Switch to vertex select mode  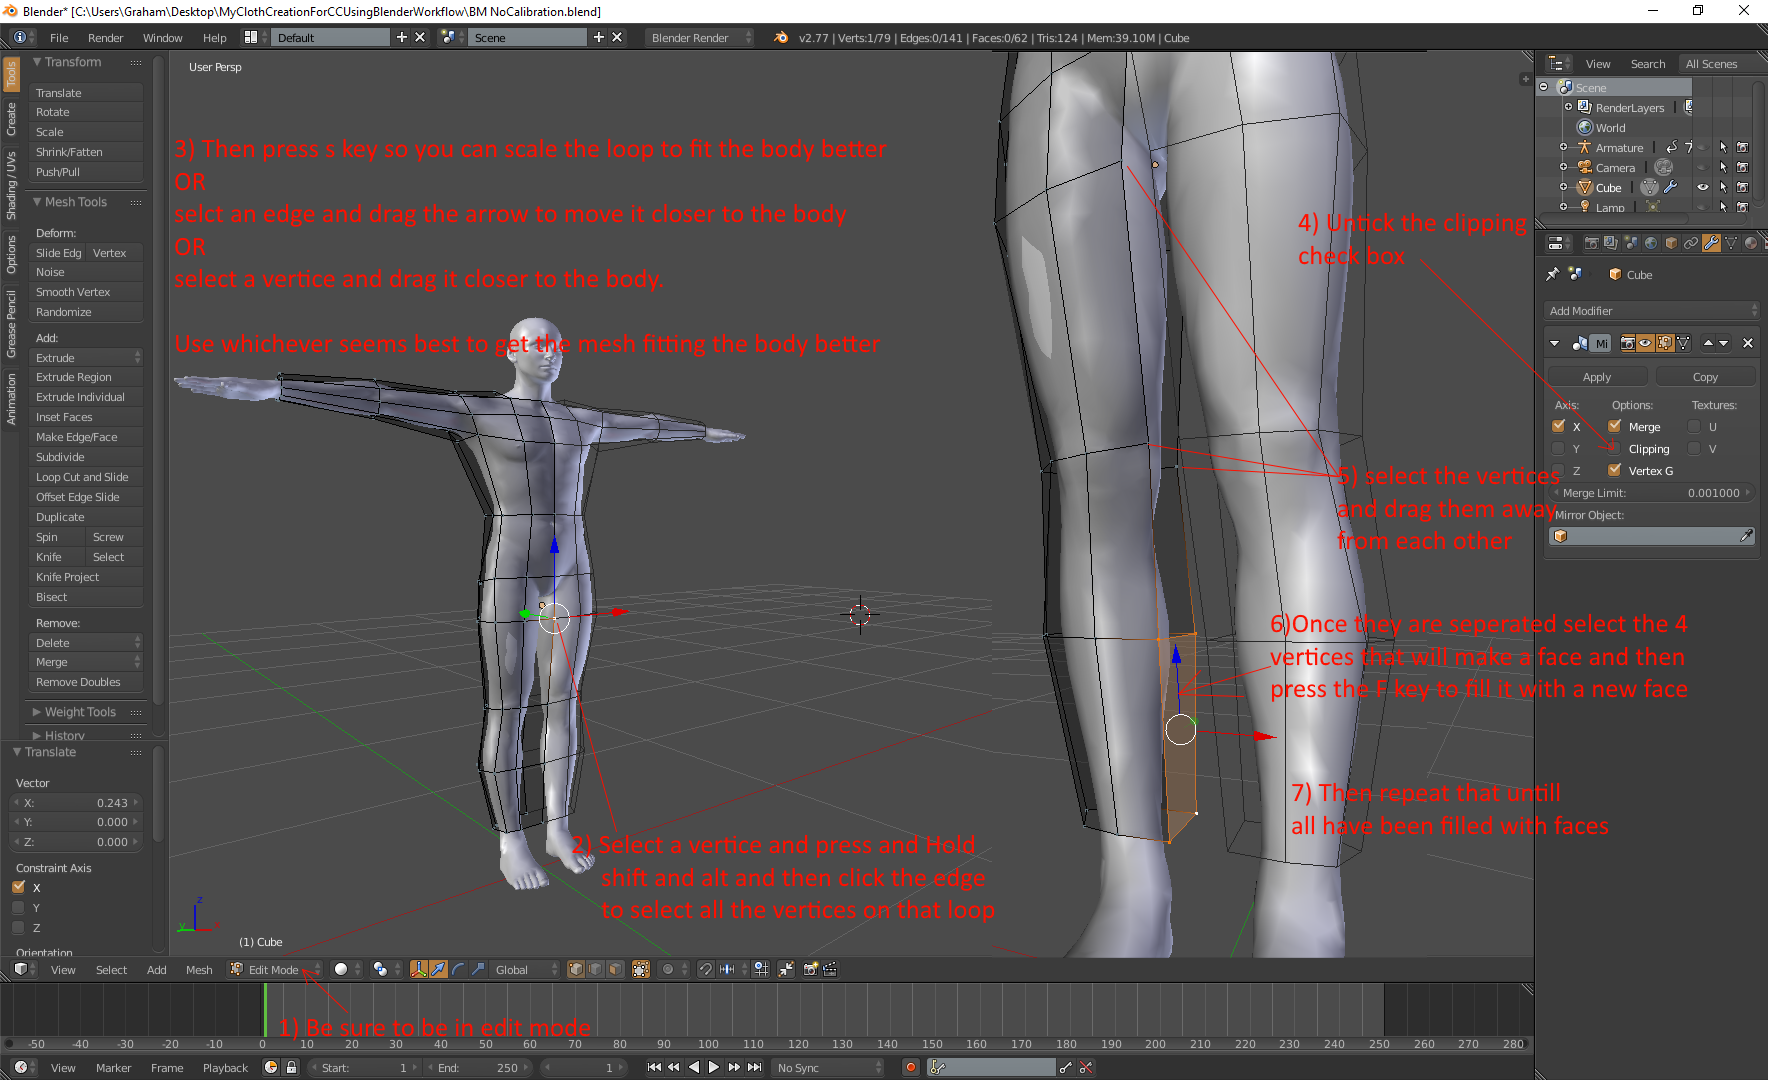(x=576, y=969)
